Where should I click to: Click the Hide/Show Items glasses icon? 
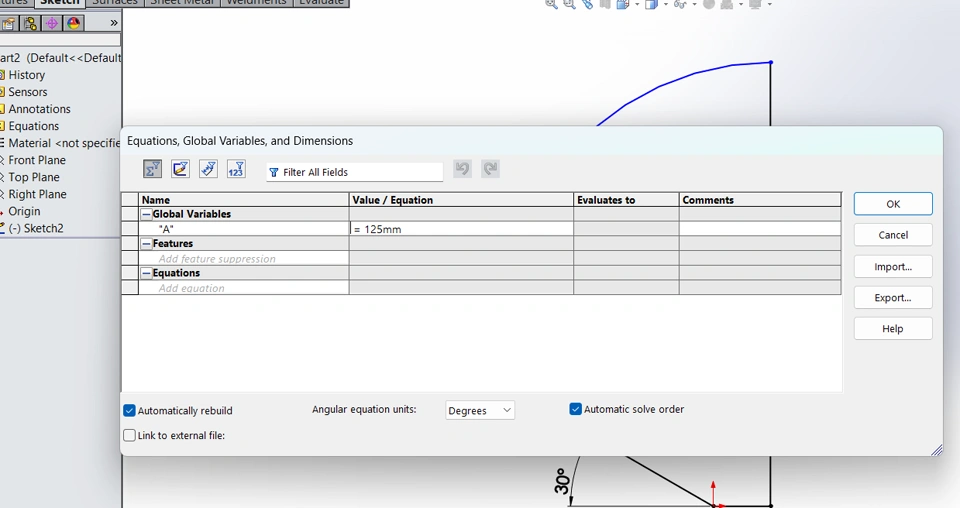(679, 4)
